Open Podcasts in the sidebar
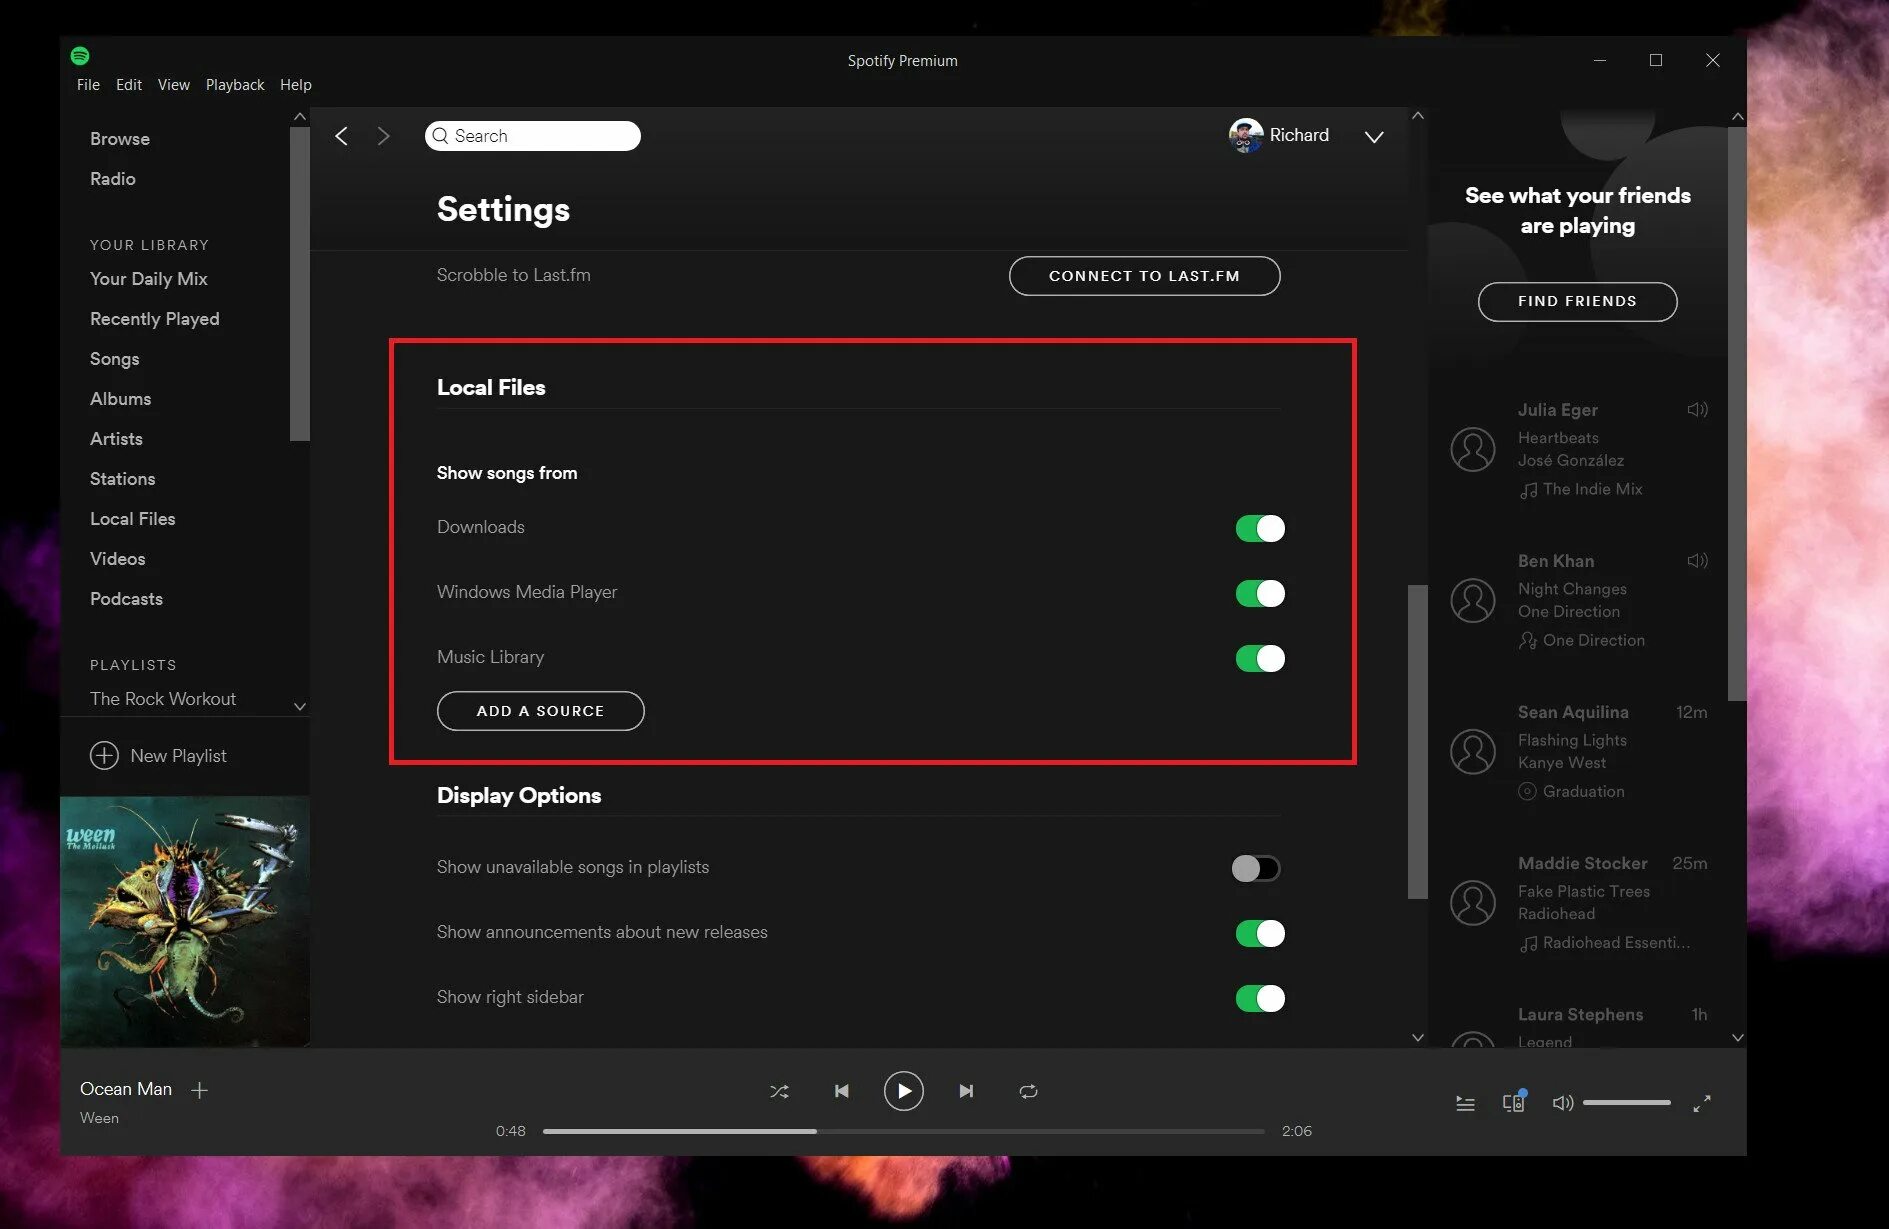Image resolution: width=1889 pixels, height=1229 pixels. click(x=126, y=599)
